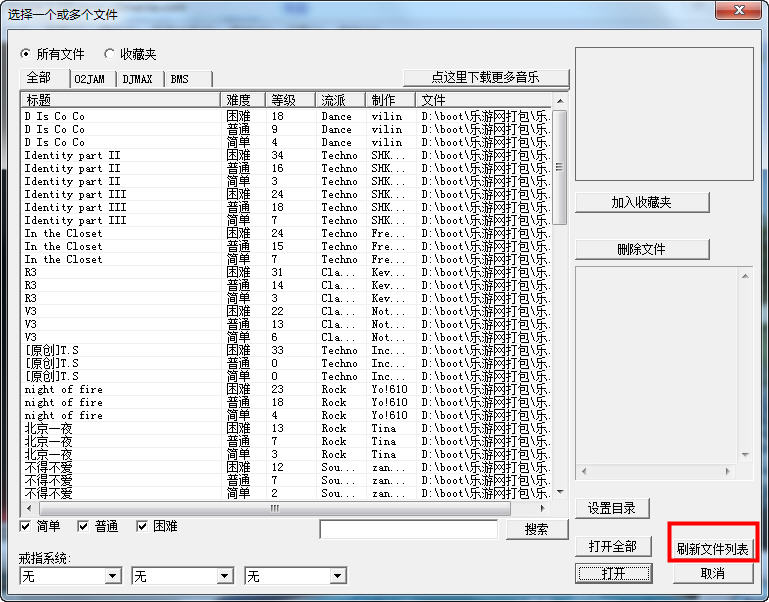
Task: Select 北京一夜 简单 level 3 row
Action: point(287,454)
